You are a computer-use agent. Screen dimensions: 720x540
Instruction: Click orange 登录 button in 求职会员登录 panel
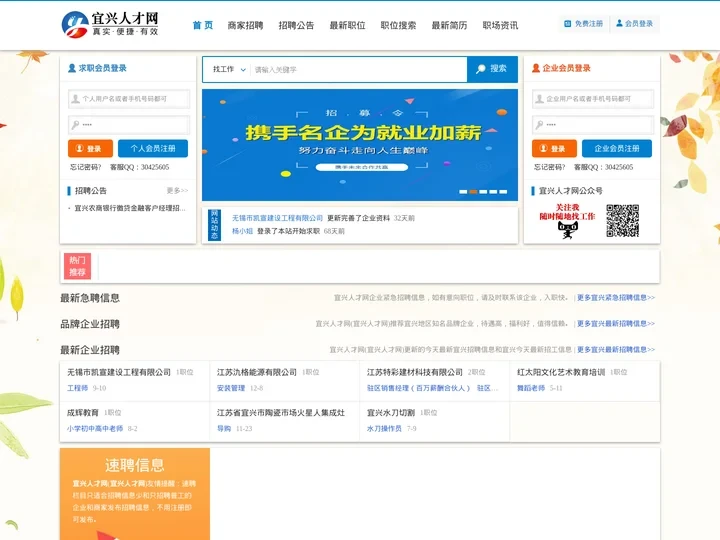point(90,148)
